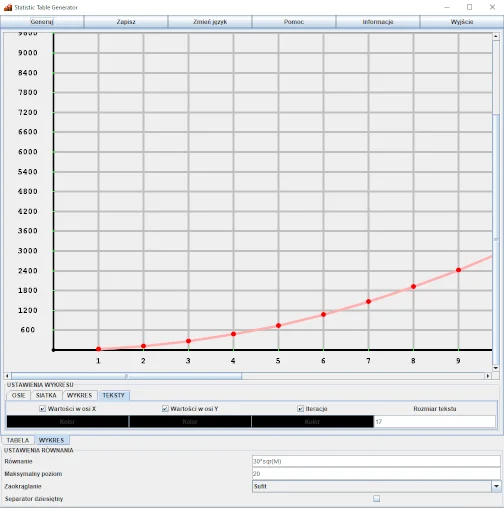The height and width of the screenshot is (508, 504).
Task: Click the Zaokrąglanie dropdown arrow
Action: pos(496,486)
